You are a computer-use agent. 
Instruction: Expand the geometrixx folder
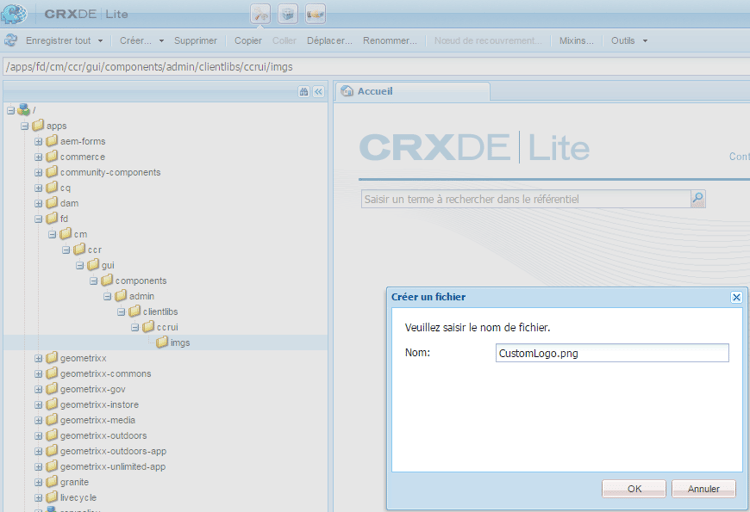tap(38, 358)
